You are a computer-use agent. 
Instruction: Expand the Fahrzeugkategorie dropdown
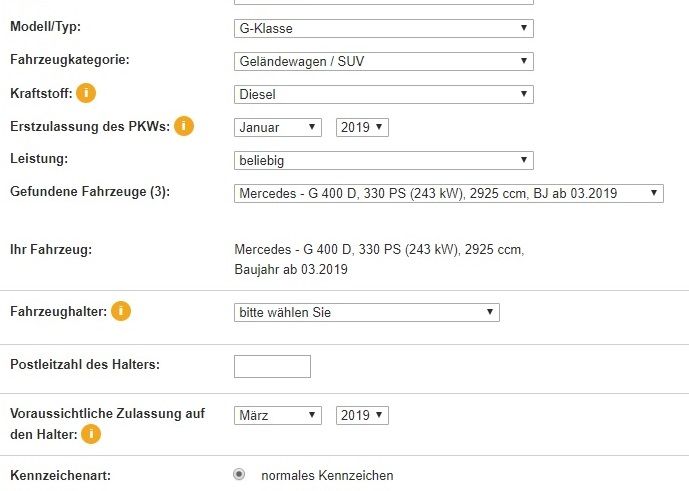383,62
